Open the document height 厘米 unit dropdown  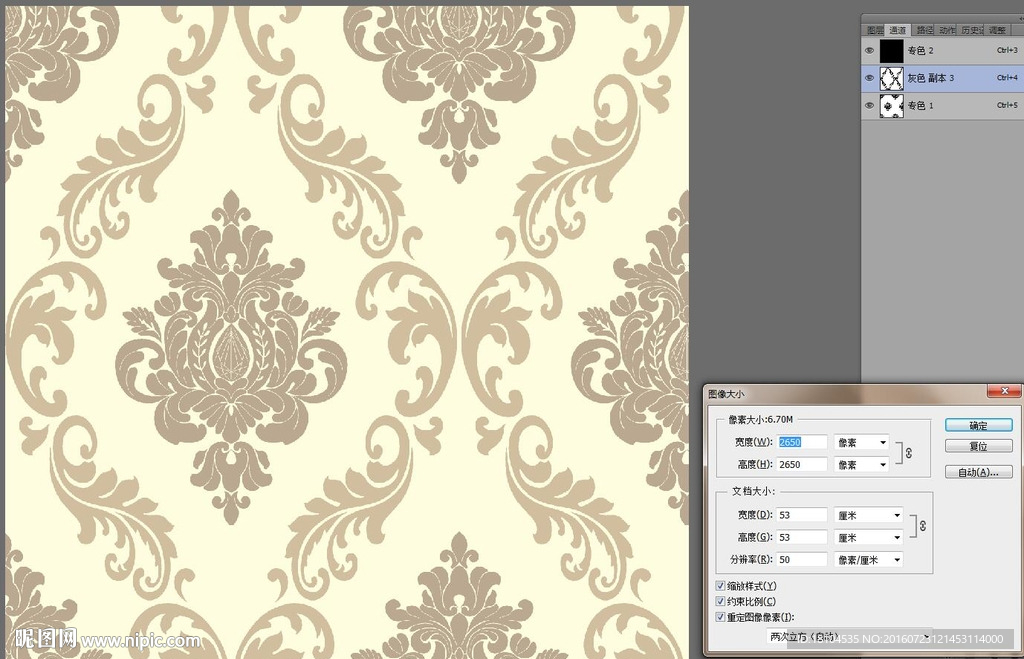coord(869,537)
